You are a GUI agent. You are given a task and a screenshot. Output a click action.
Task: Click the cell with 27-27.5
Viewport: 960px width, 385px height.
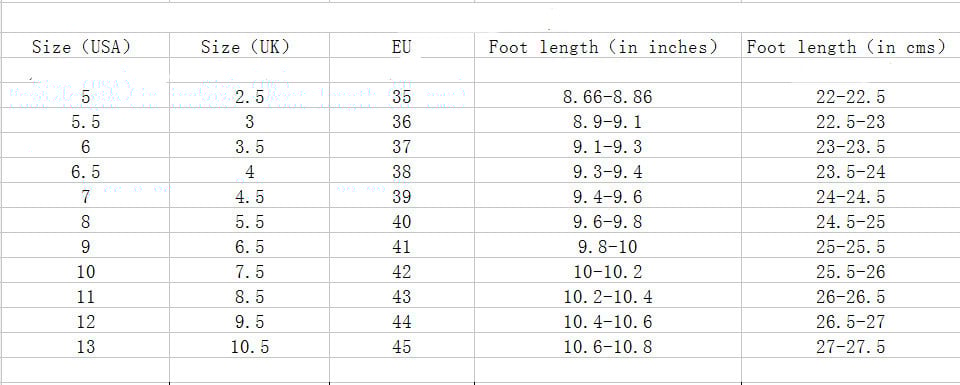(x=850, y=346)
